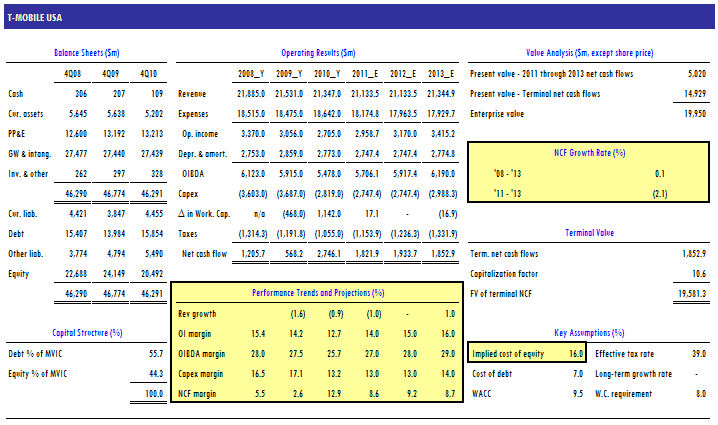Click the Key Assumptions (%) heading
This screenshot has height=425, width=718.
coord(589,333)
